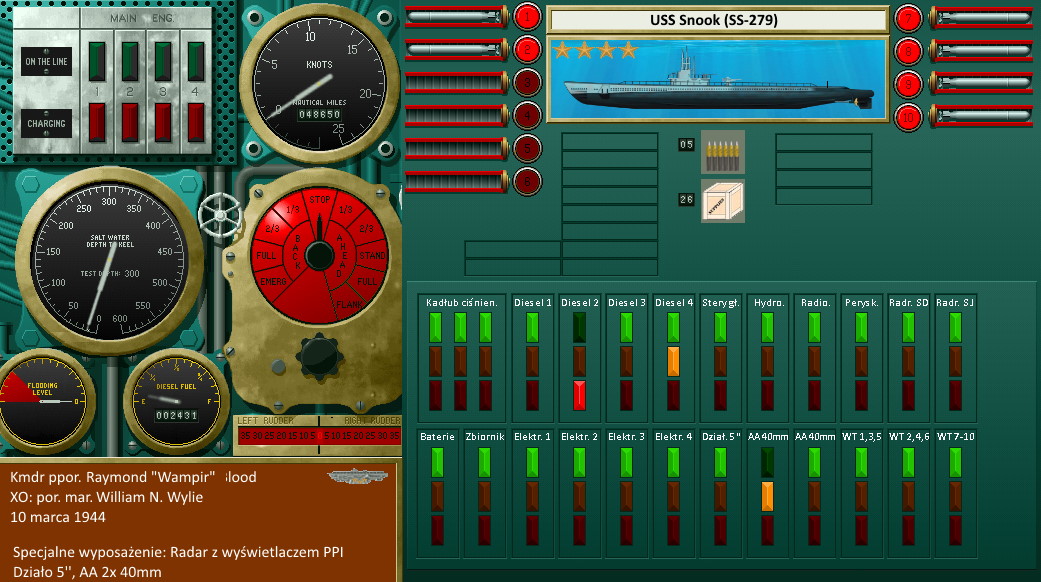Click the USS Snook submarine picture
Viewport: 1041px width, 582px height.
[717, 79]
